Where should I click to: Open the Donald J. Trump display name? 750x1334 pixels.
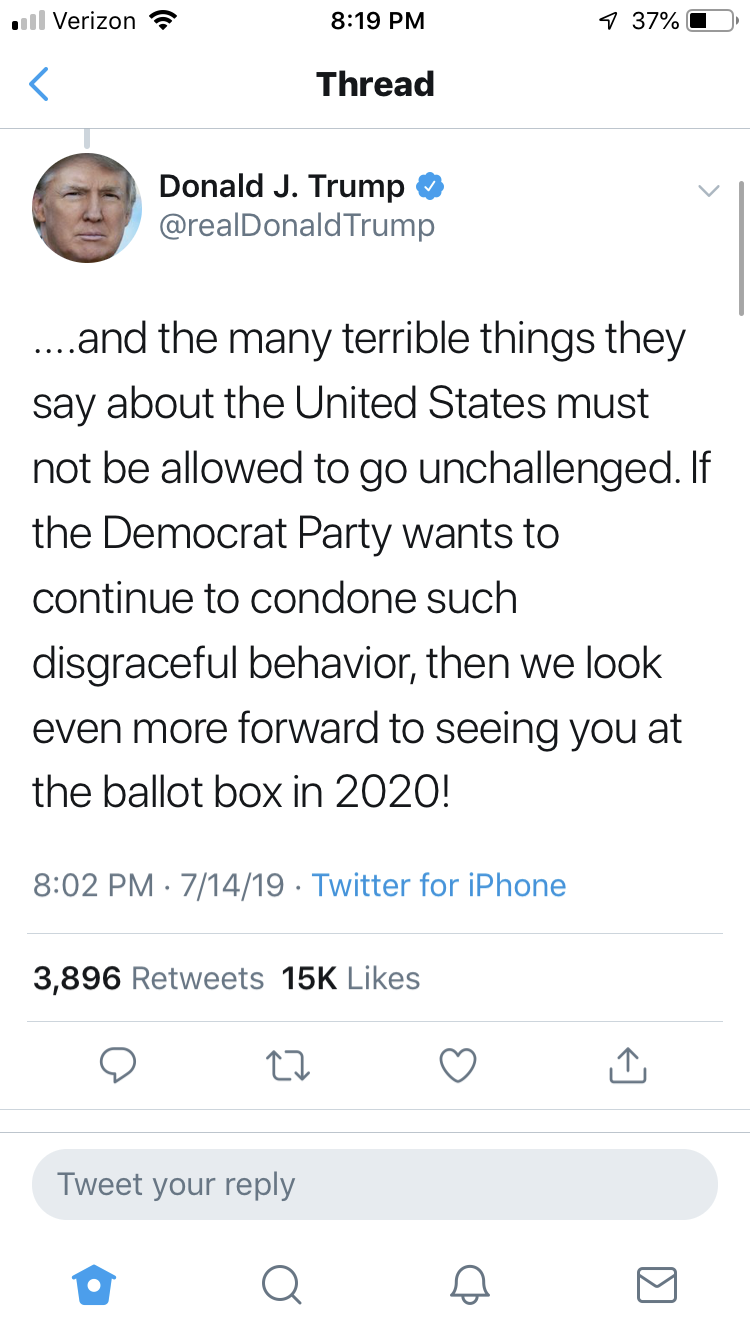282,187
